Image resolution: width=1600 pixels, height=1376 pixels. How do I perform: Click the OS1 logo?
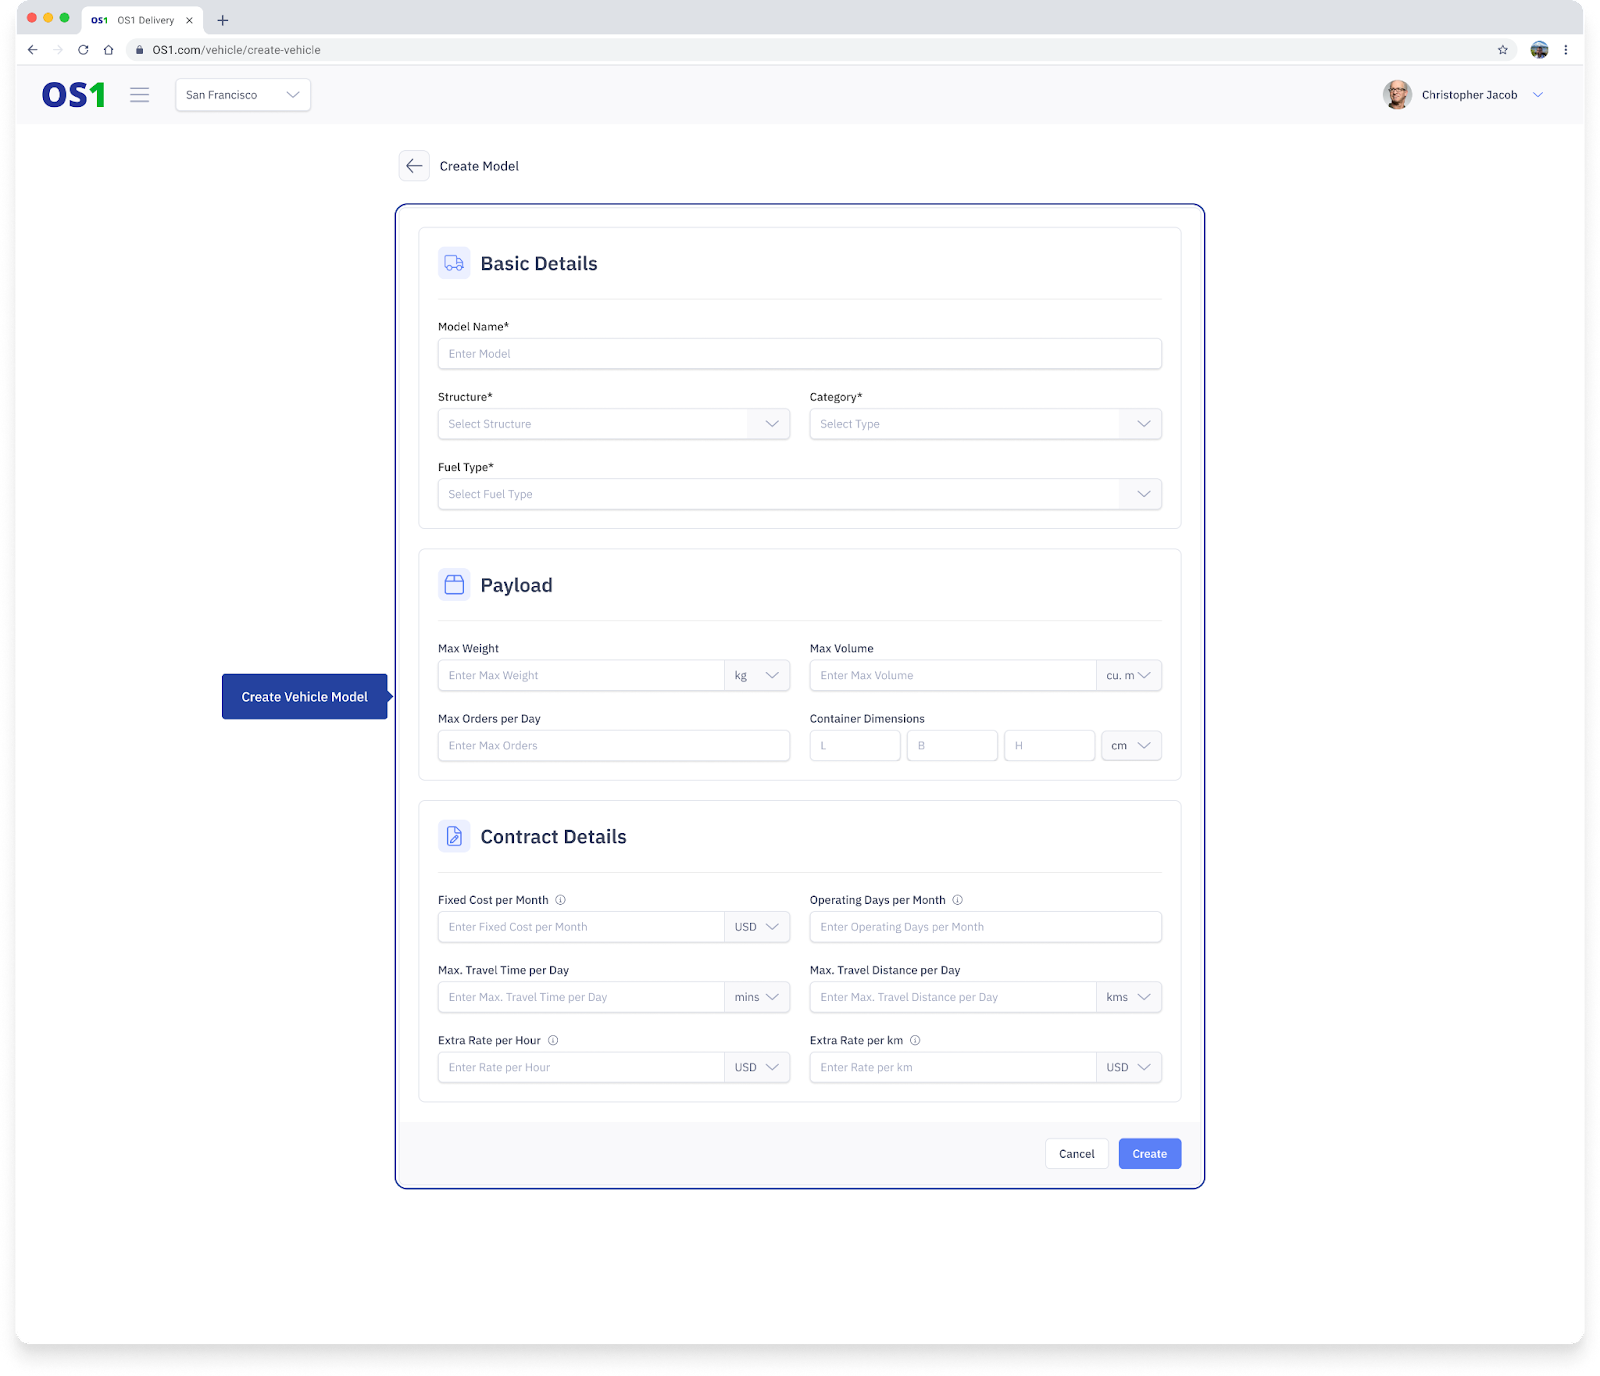73,95
